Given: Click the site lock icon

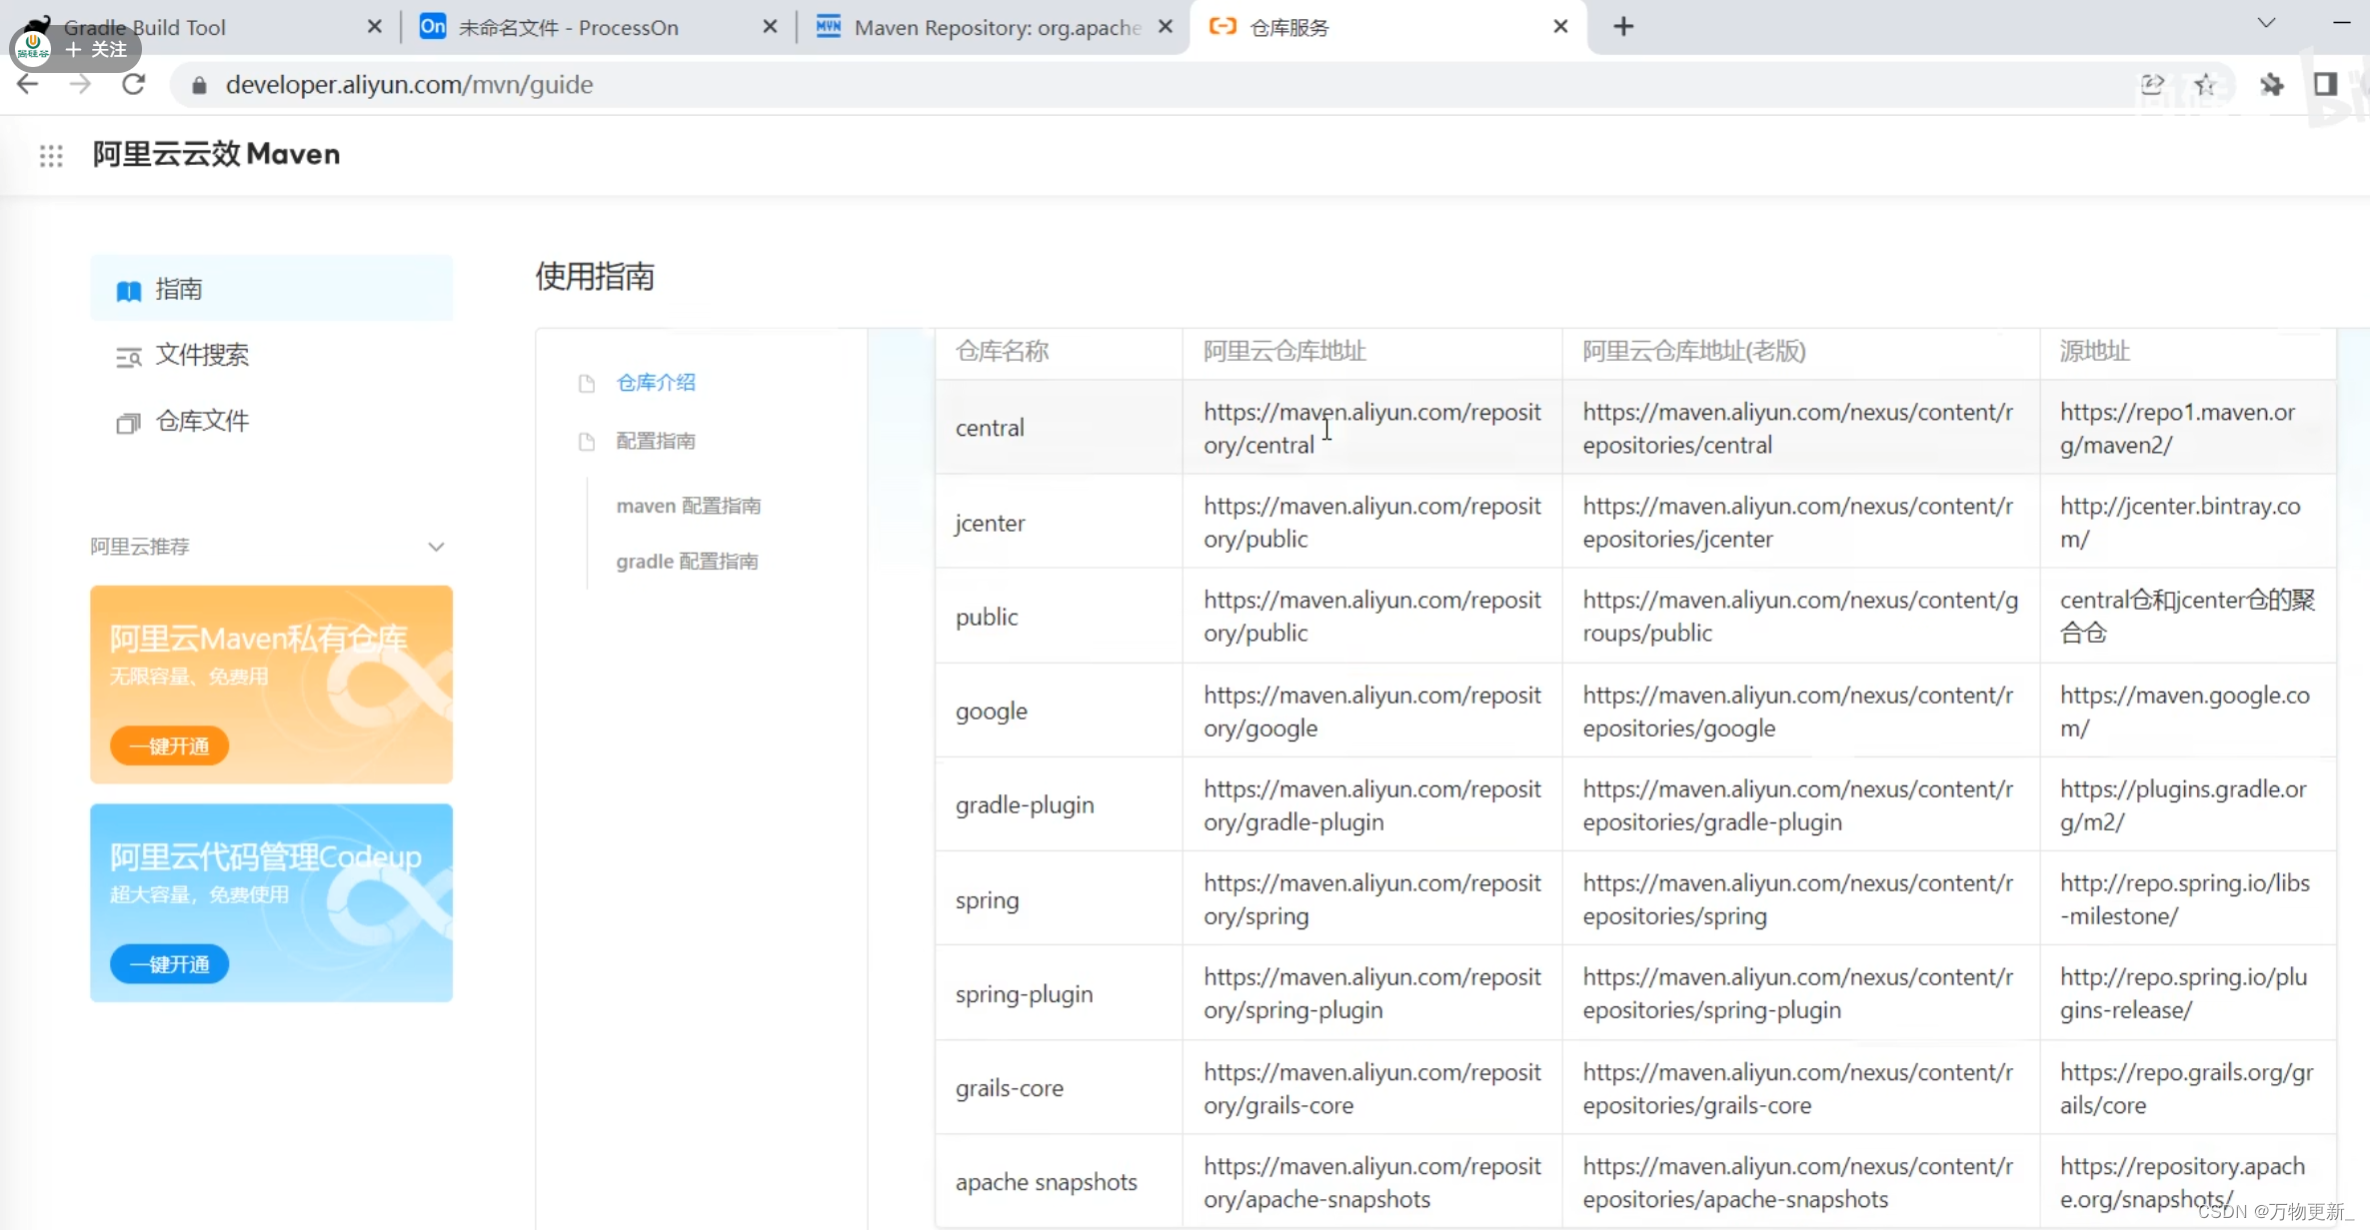Looking at the screenshot, I should (199, 85).
